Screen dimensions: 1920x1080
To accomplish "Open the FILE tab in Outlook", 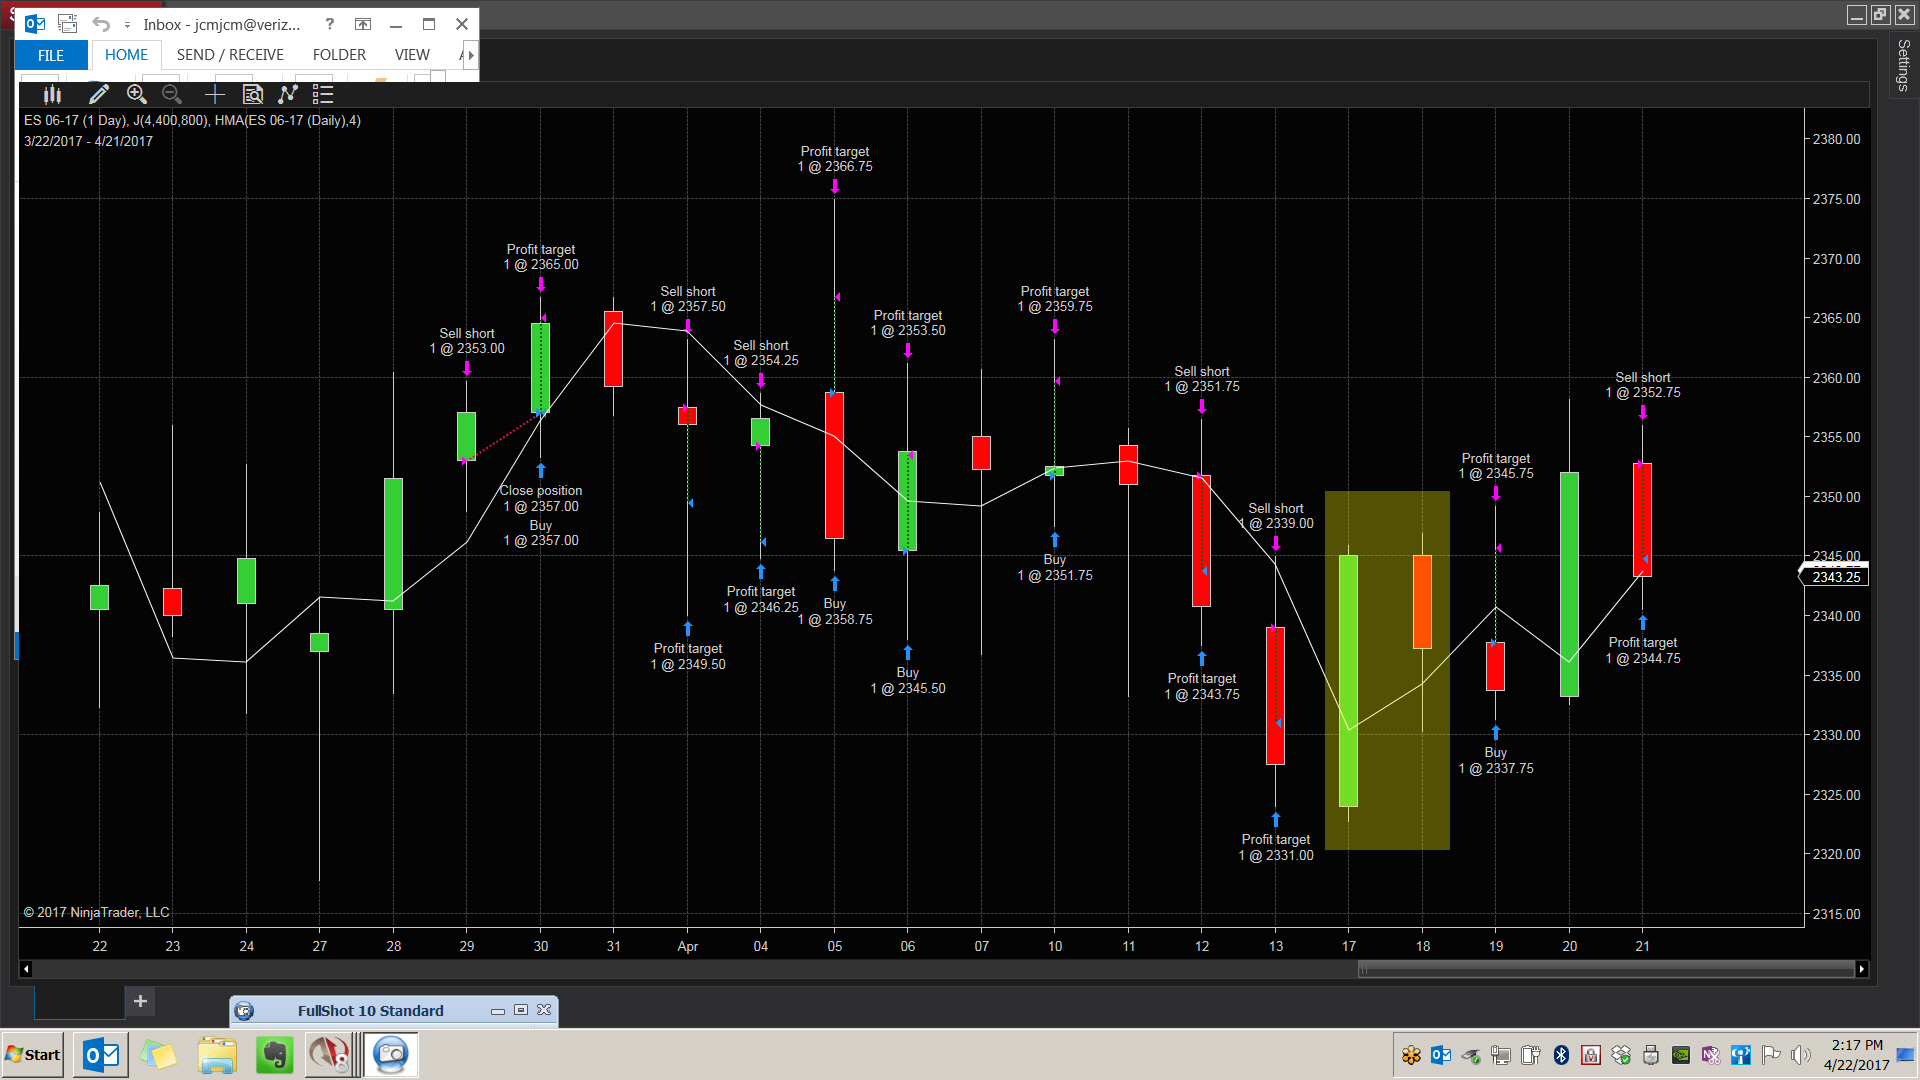I will (51, 55).
